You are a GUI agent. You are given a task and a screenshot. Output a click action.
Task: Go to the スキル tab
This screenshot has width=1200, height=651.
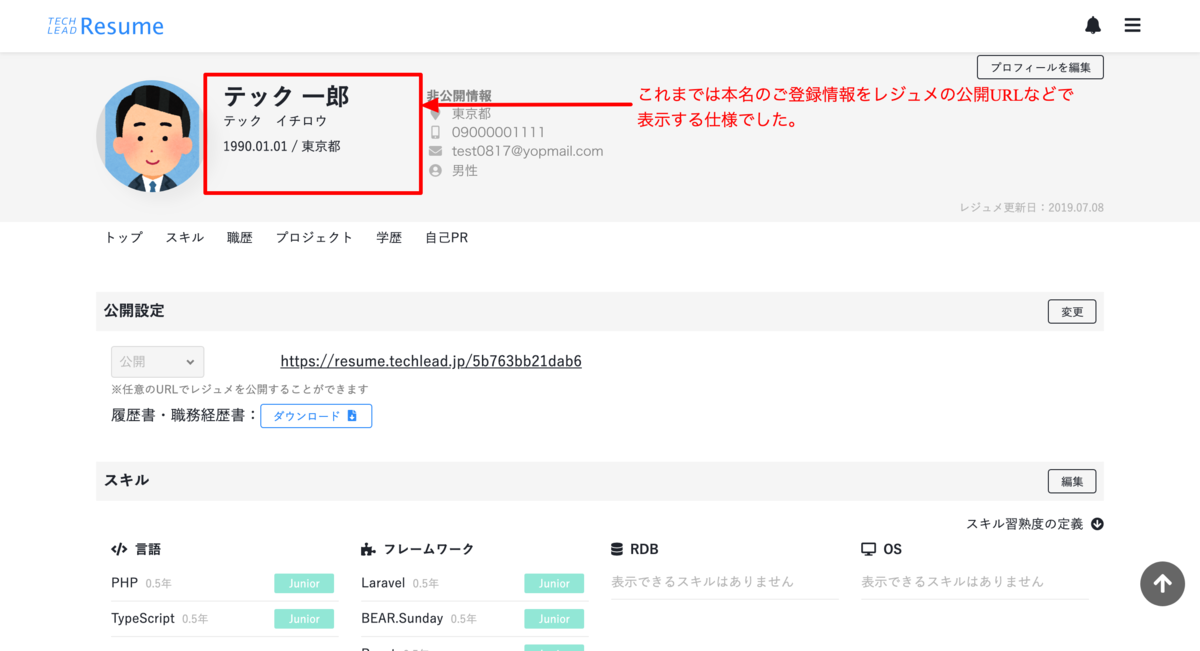coord(185,238)
